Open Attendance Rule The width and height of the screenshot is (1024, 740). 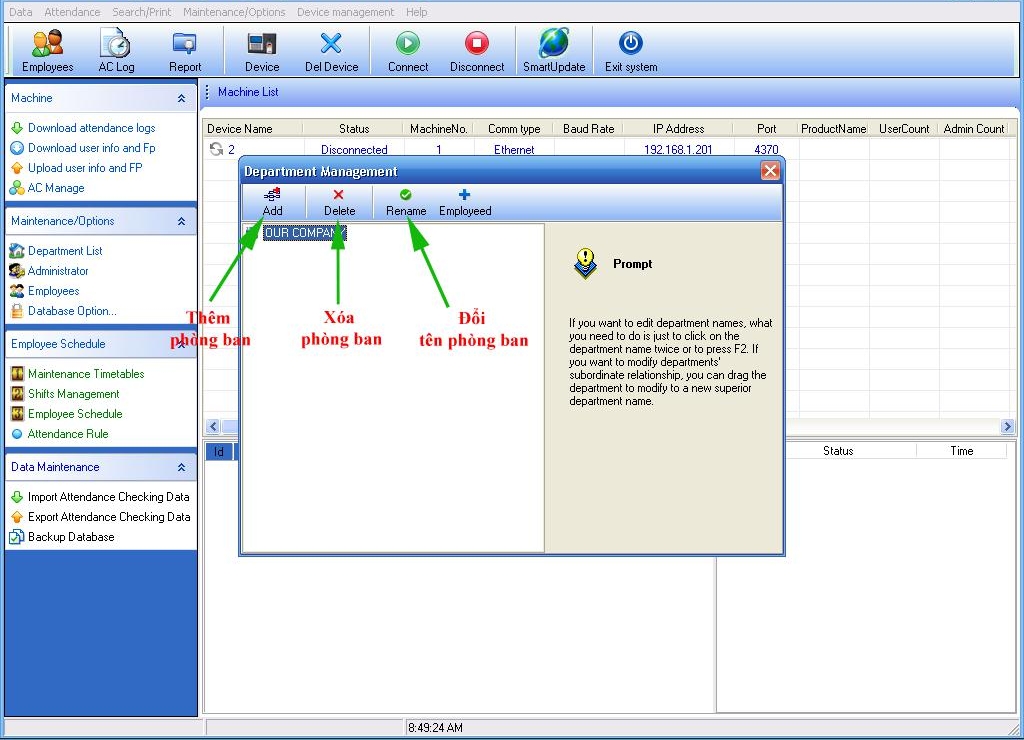67,434
